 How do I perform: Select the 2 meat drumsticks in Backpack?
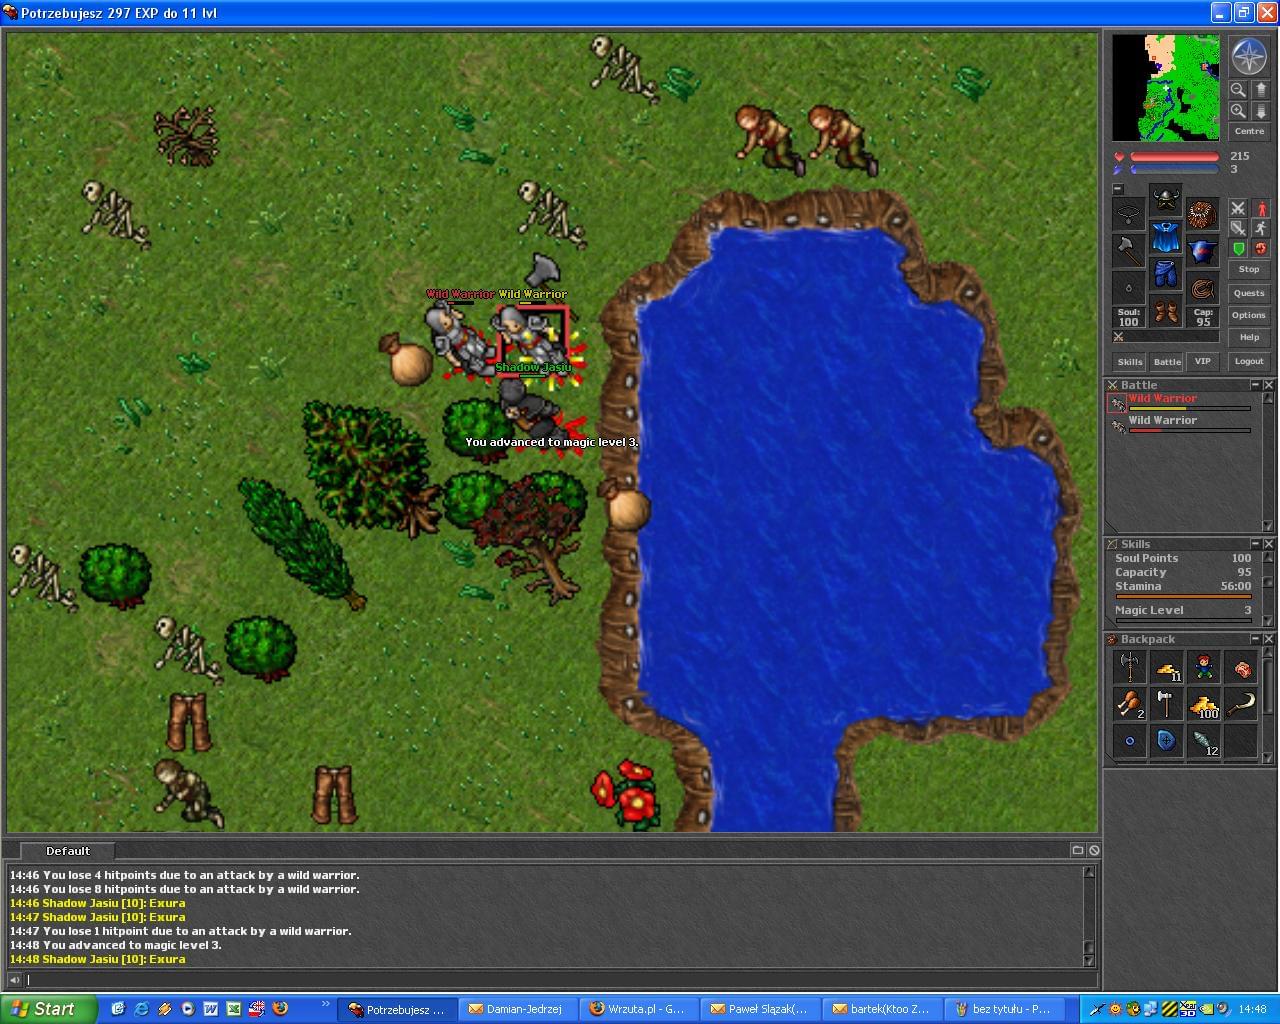click(1129, 704)
